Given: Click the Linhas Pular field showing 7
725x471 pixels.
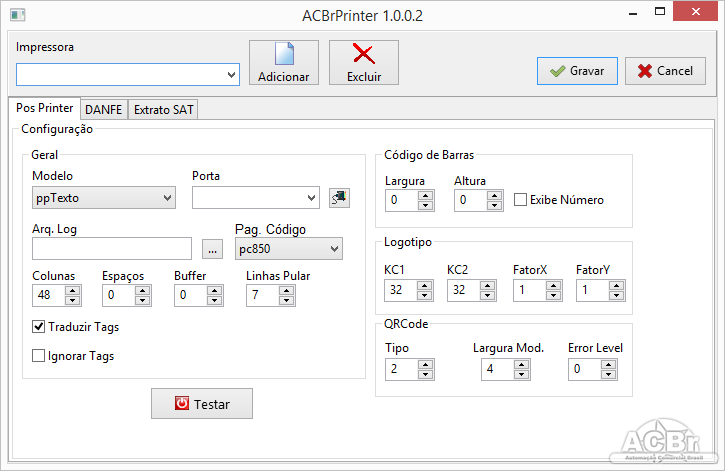Looking at the screenshot, I should 263,295.
